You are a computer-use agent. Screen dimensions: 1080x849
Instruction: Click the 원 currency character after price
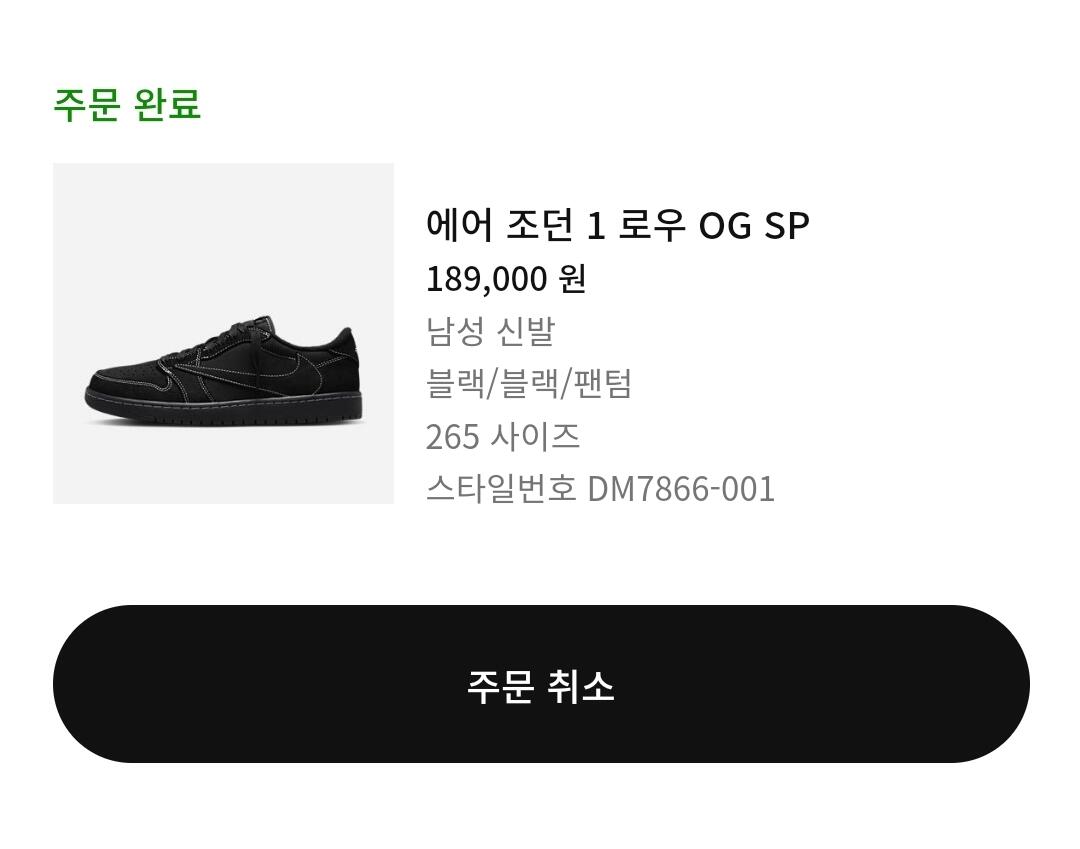click(572, 279)
